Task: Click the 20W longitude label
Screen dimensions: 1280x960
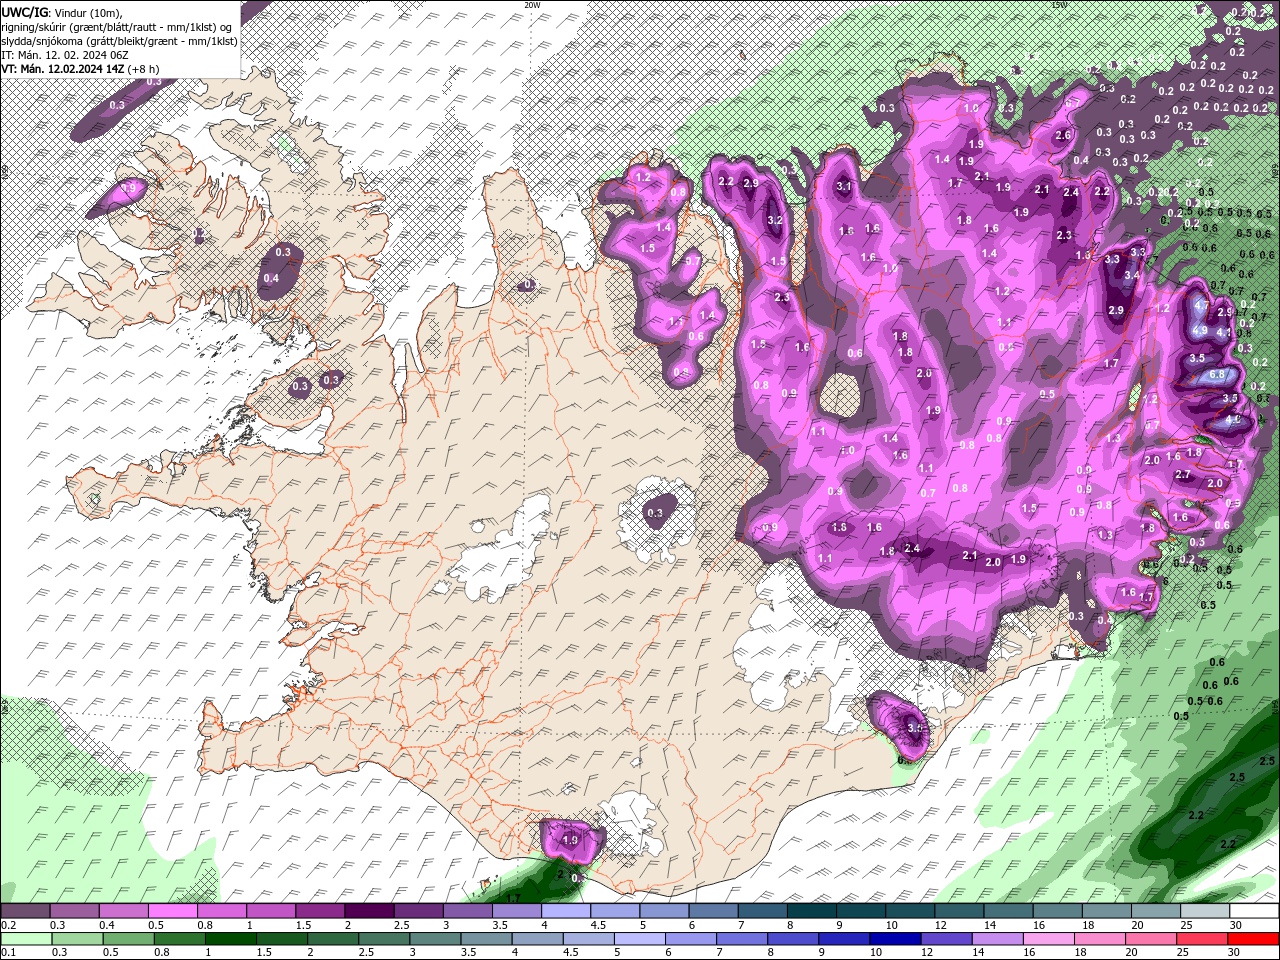Action: click(532, 5)
